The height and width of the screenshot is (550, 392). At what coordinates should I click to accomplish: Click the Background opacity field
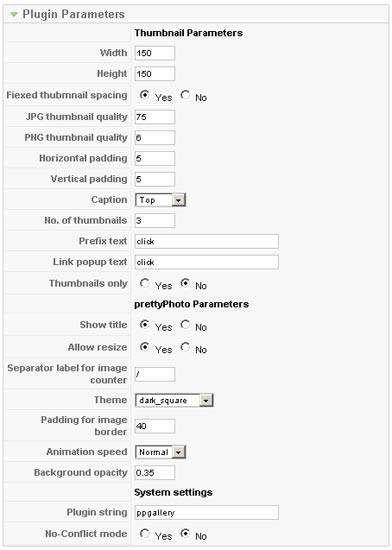pos(155,473)
